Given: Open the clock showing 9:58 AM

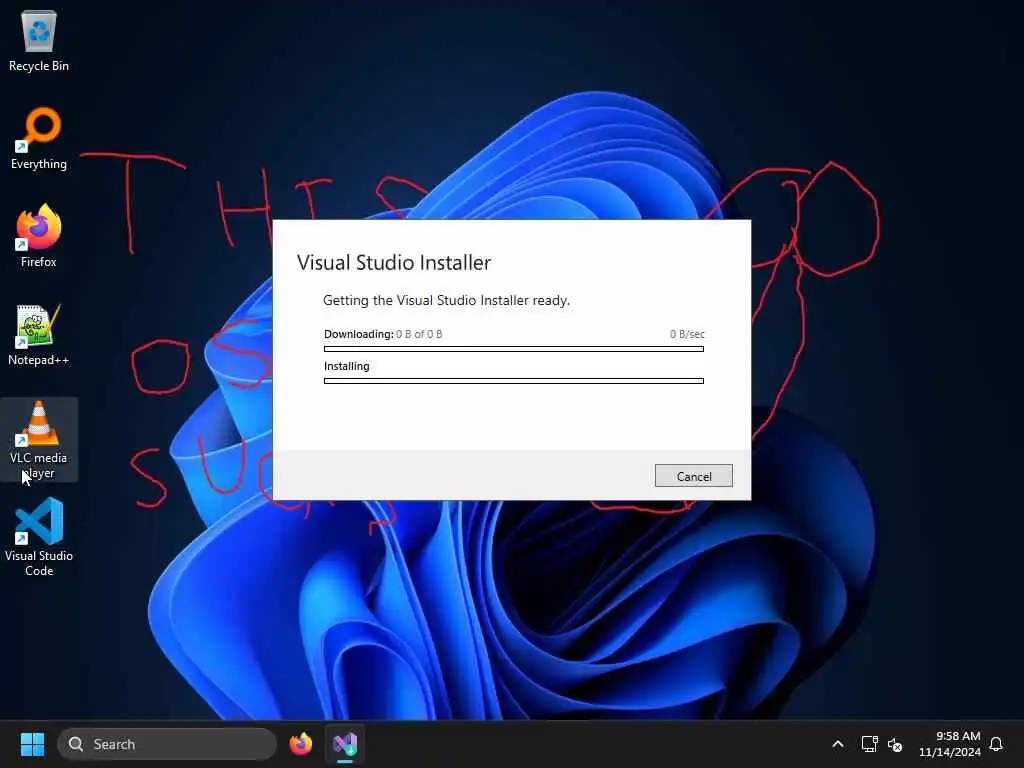Looking at the screenshot, I should pos(950,744).
